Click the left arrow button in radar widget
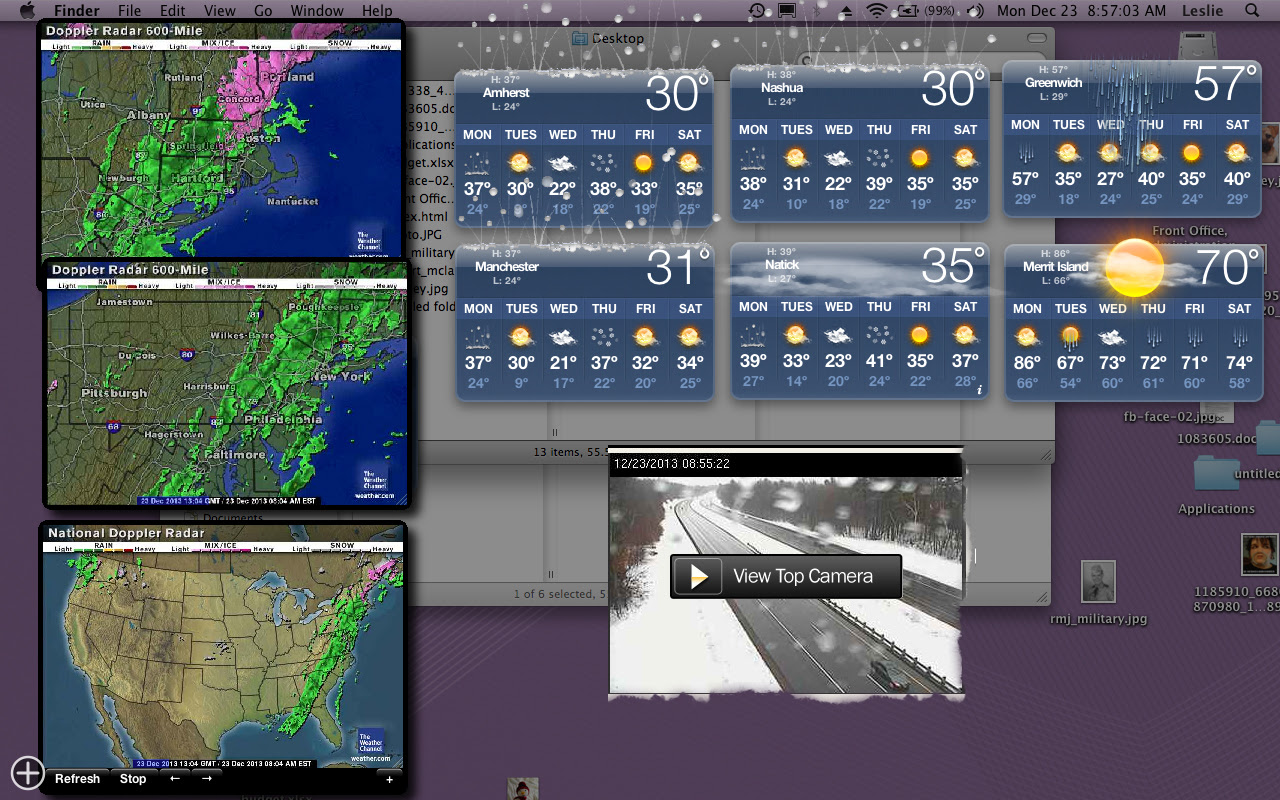The width and height of the screenshot is (1280, 800). (174, 779)
